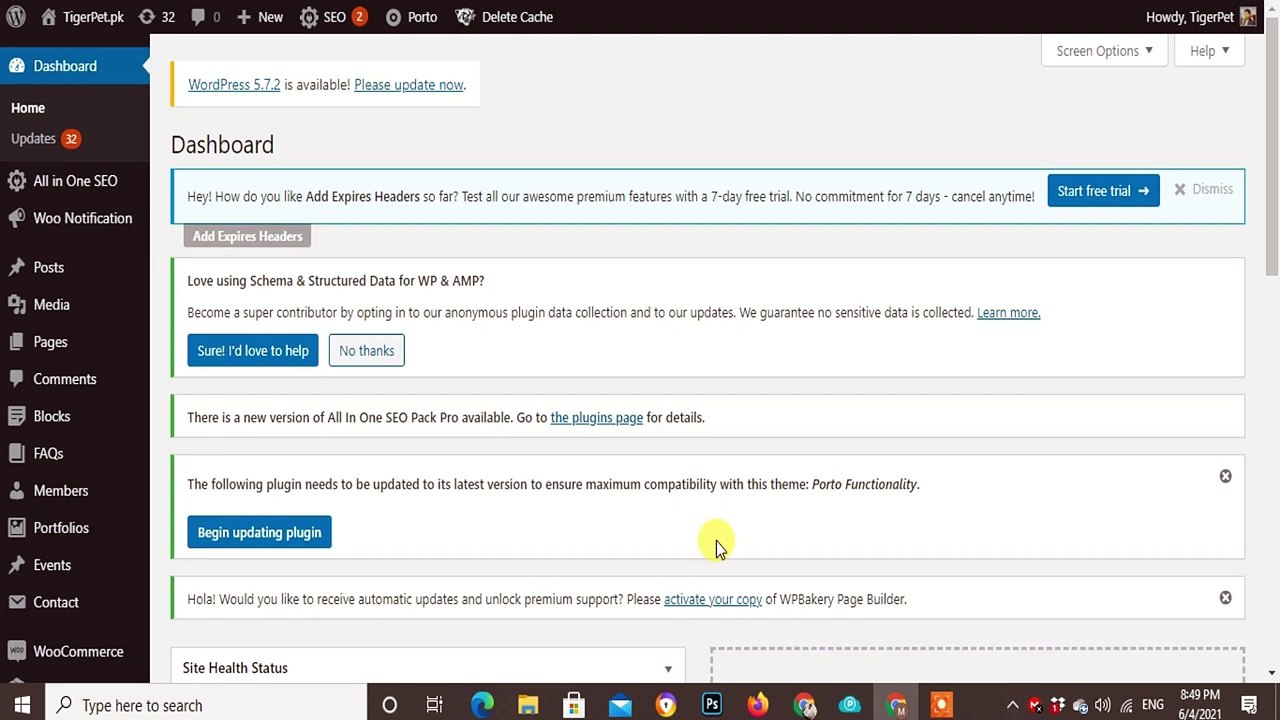Open the taskbar clock showing 8:49 PM
This screenshot has width=1280, height=720.
click(x=1199, y=705)
